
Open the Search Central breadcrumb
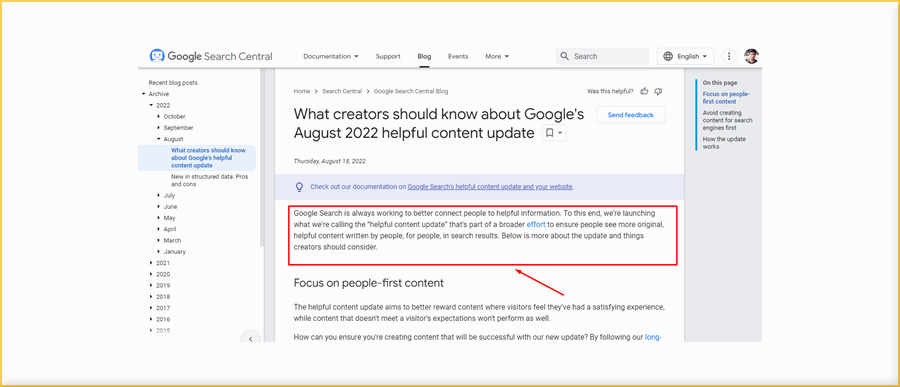coord(342,91)
